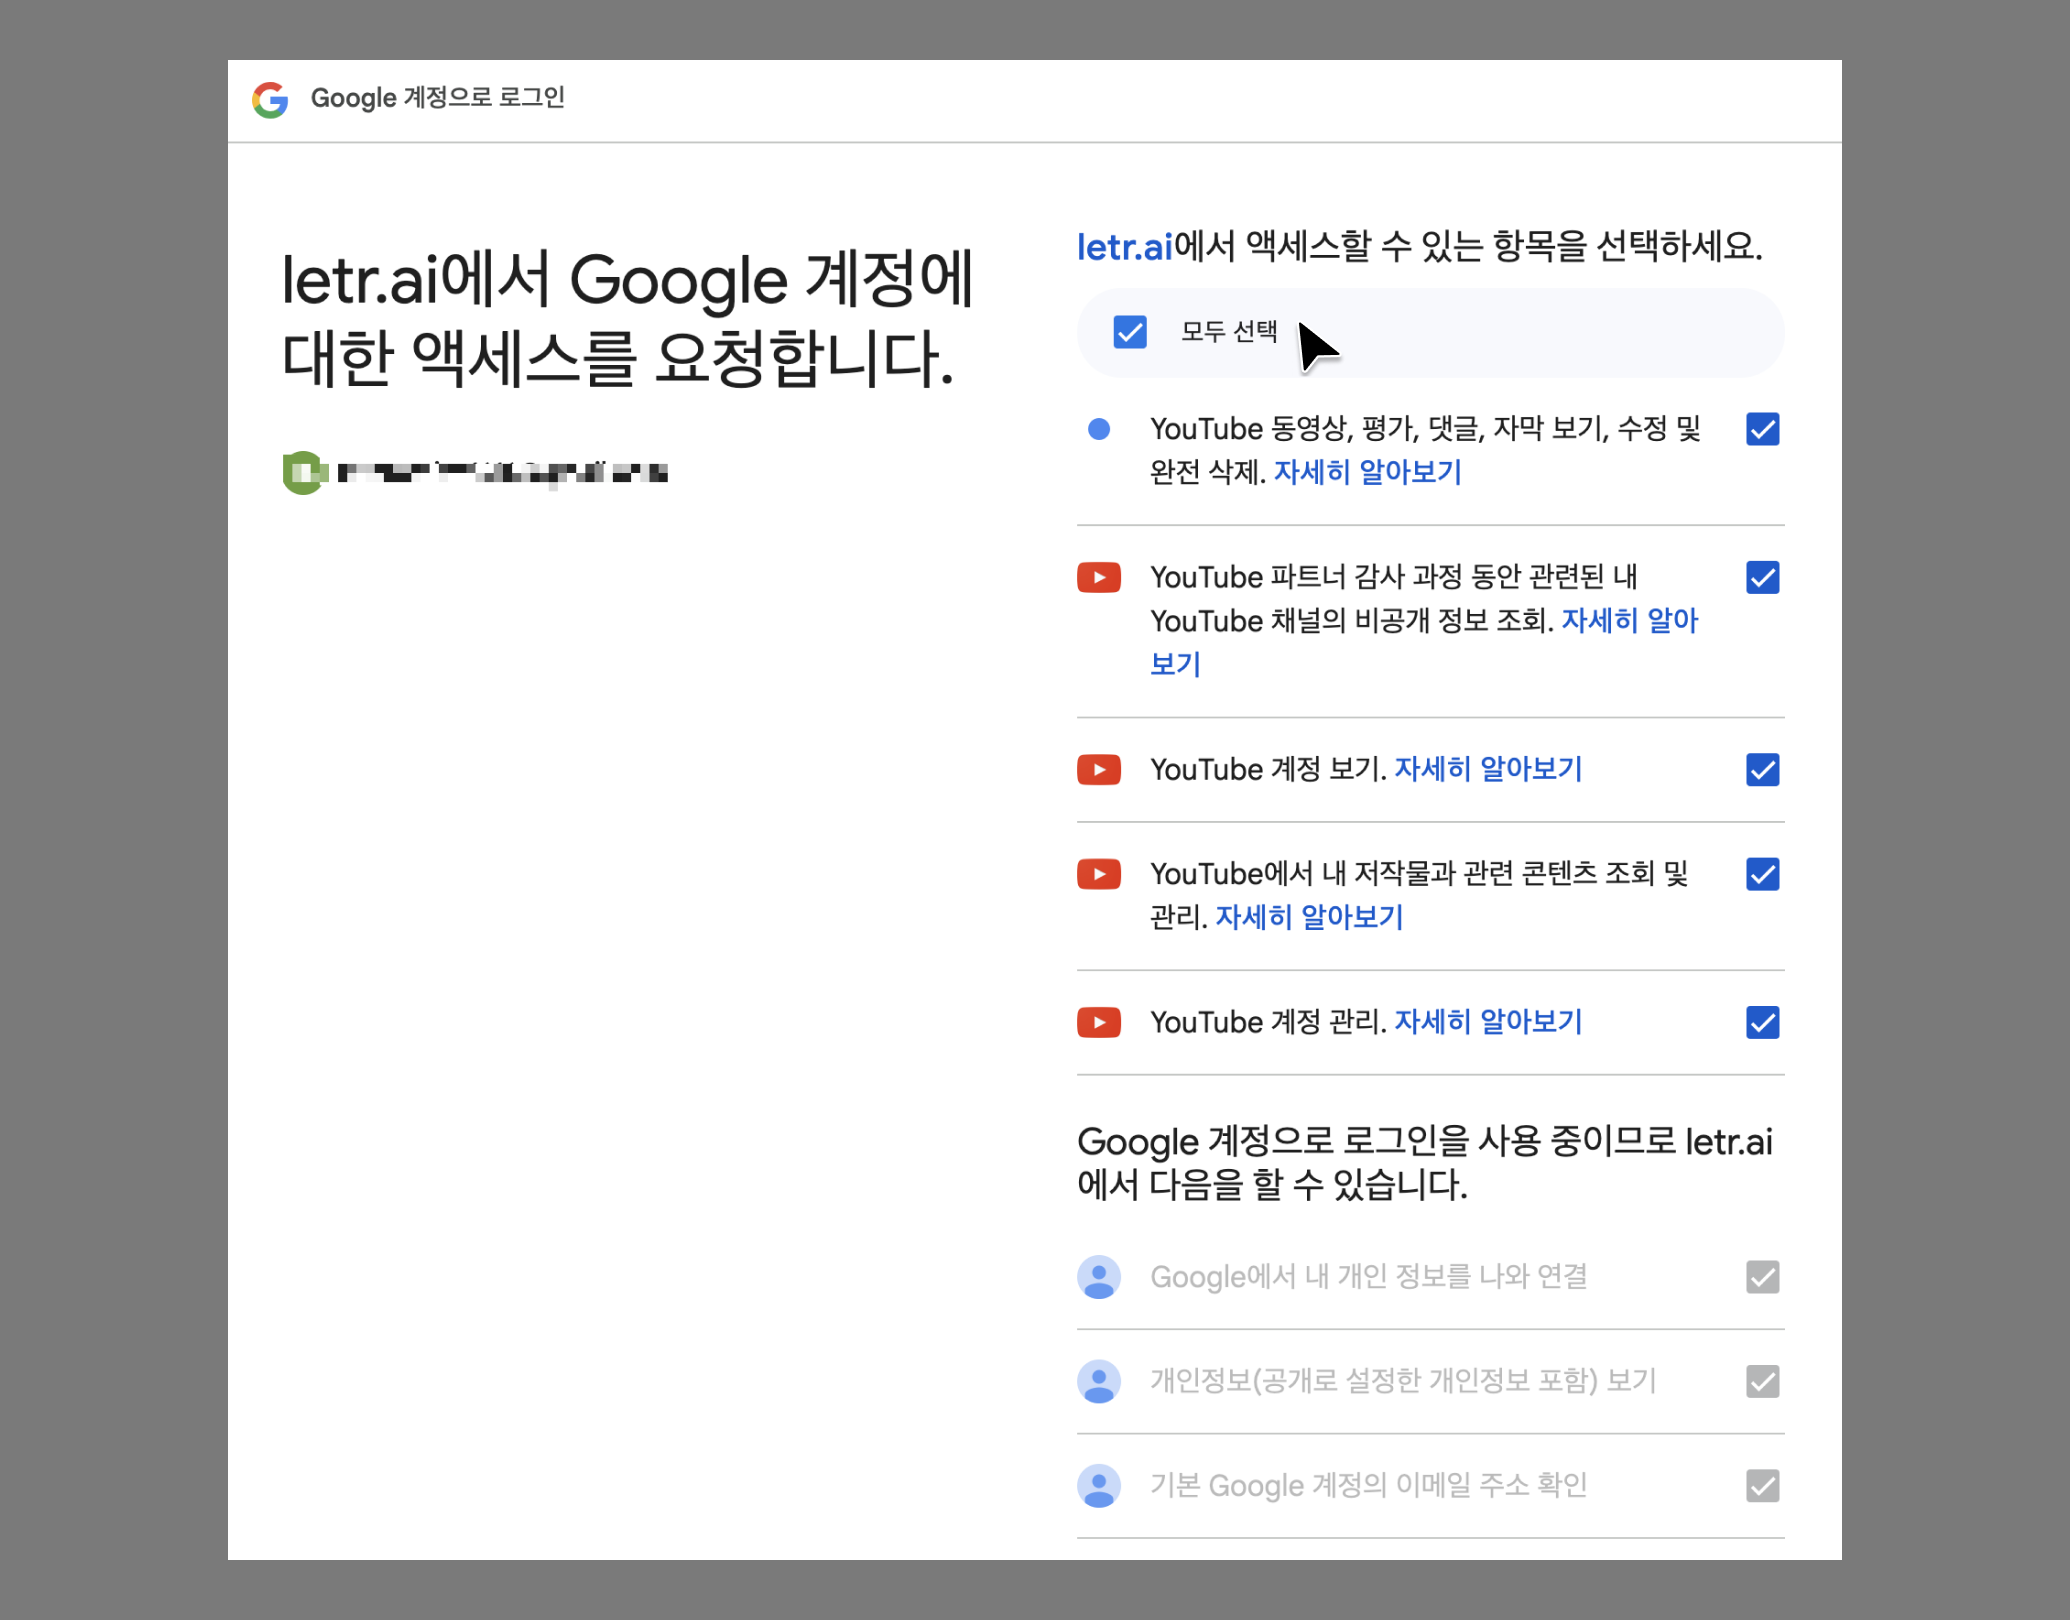The height and width of the screenshot is (1620, 2070).
Task: Click YouTube icon next to 저작물과 관련 콘텐츠 permission
Action: coord(1098,874)
